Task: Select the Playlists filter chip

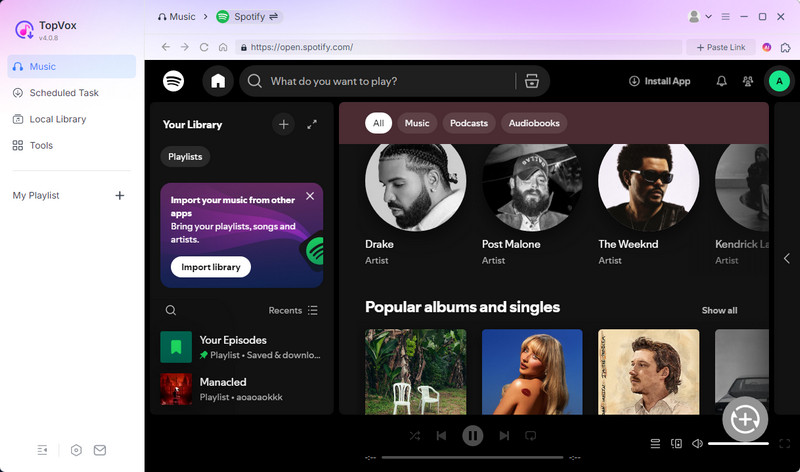Action: (185, 157)
